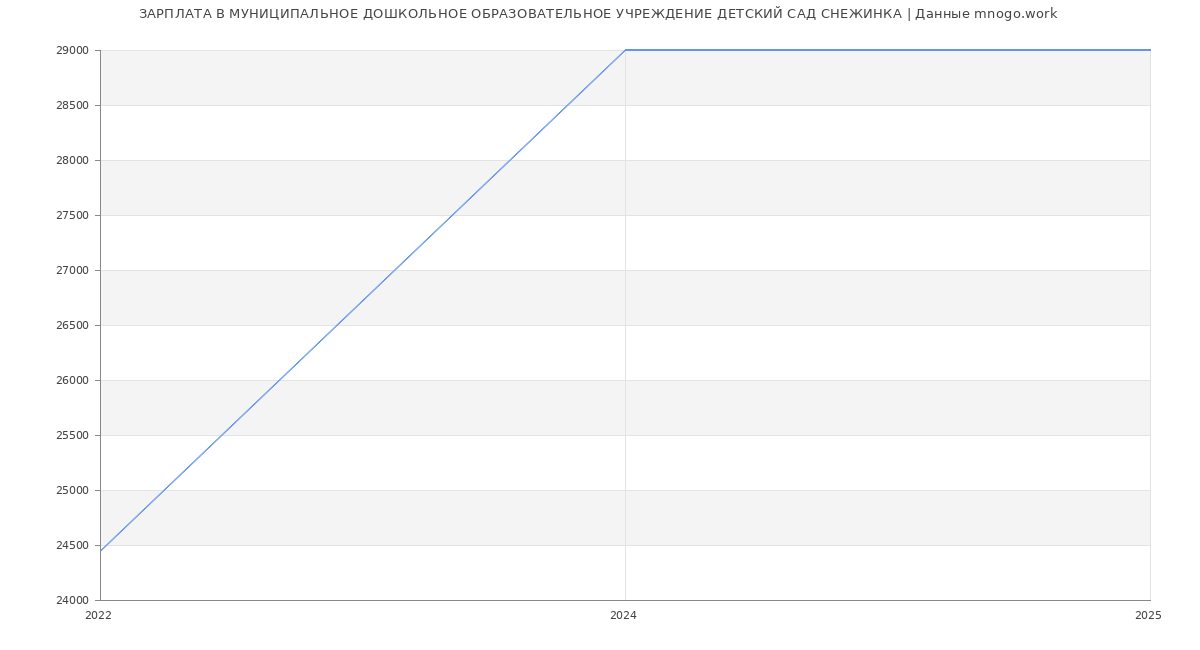This screenshot has width=1200, height=650.
Task: Click the 29000 y-axis label
Action: click(x=72, y=51)
